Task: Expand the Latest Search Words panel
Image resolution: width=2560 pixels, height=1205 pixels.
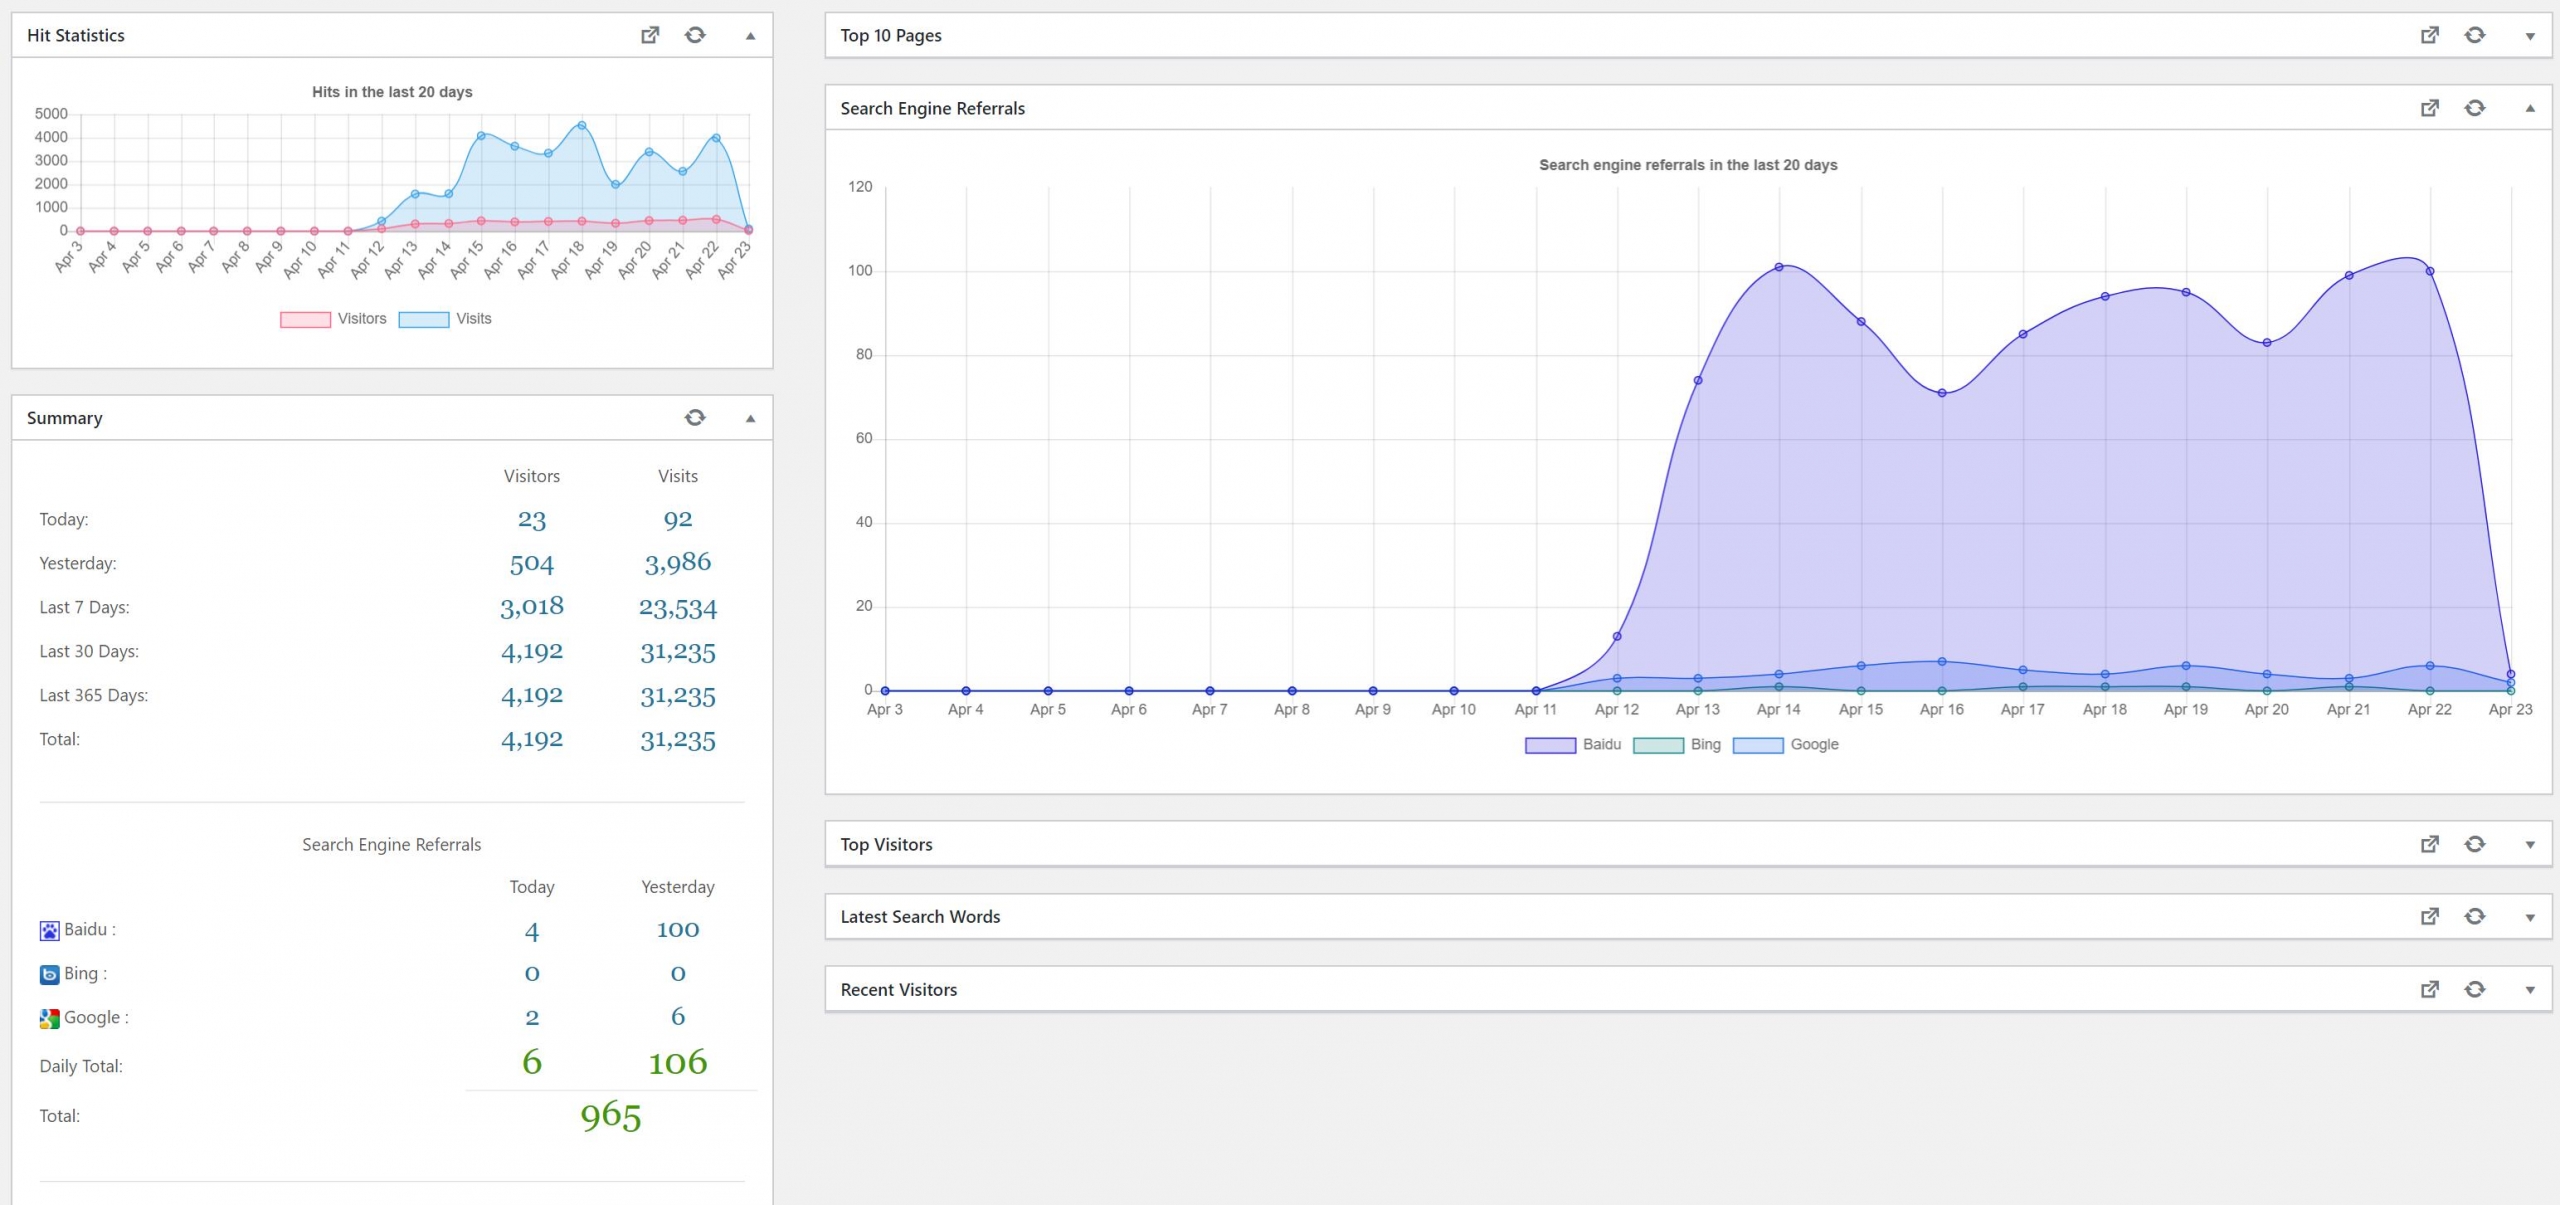Action: 2530,917
